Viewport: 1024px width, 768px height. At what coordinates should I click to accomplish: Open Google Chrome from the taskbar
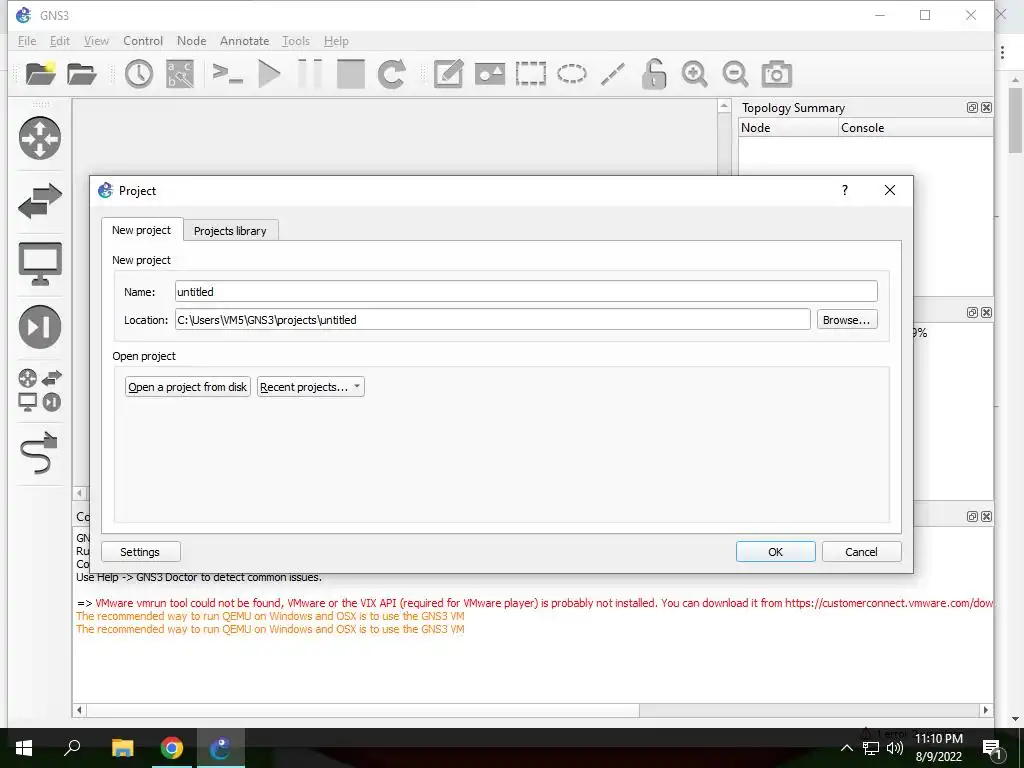171,748
